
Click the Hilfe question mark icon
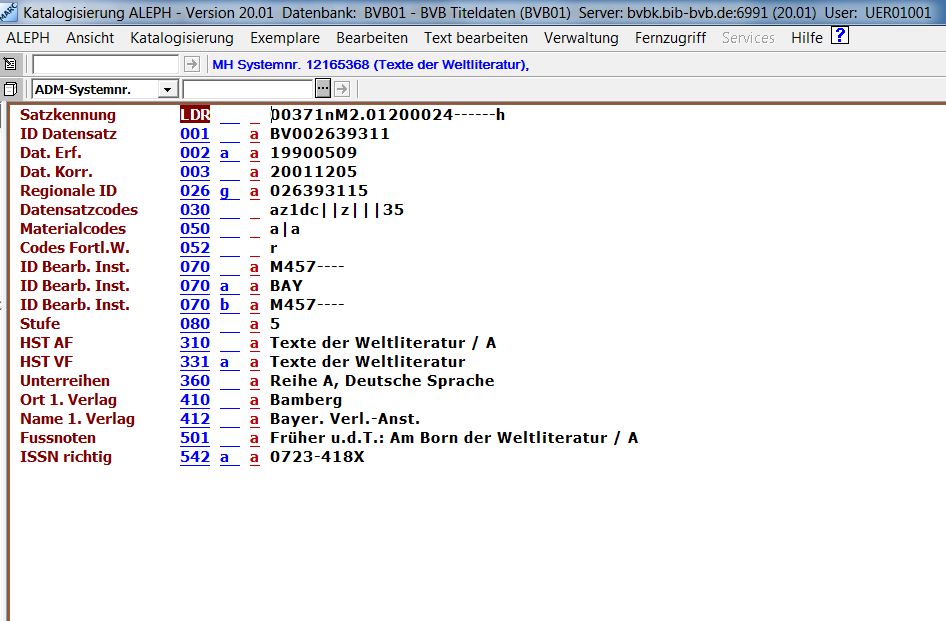point(840,37)
